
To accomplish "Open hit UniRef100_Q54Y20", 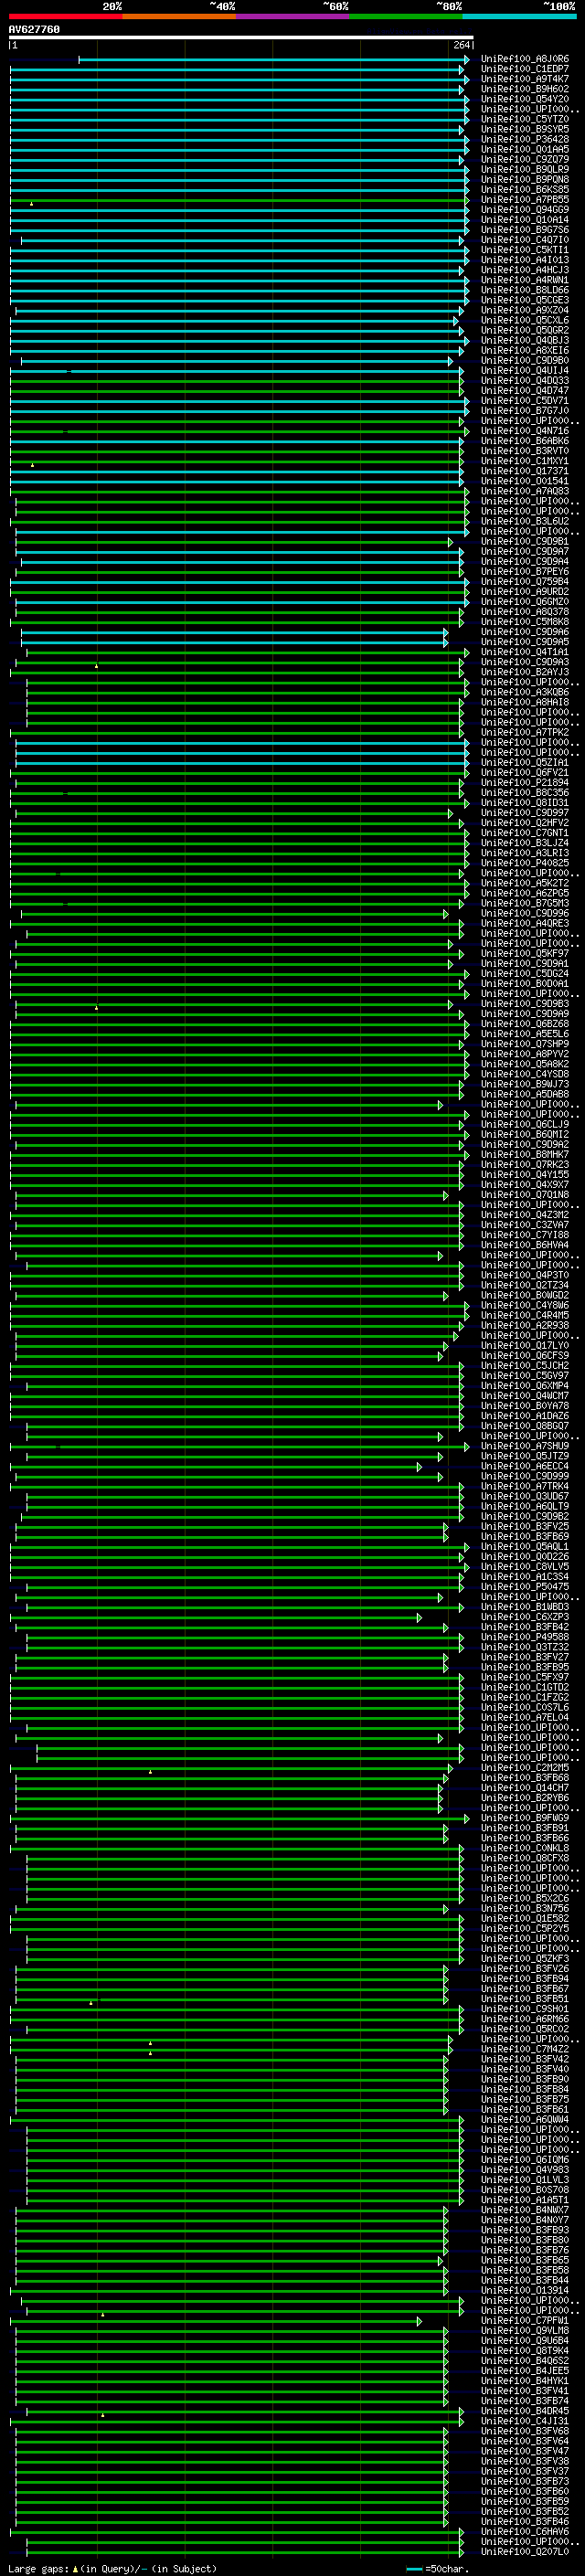I will (525, 99).
